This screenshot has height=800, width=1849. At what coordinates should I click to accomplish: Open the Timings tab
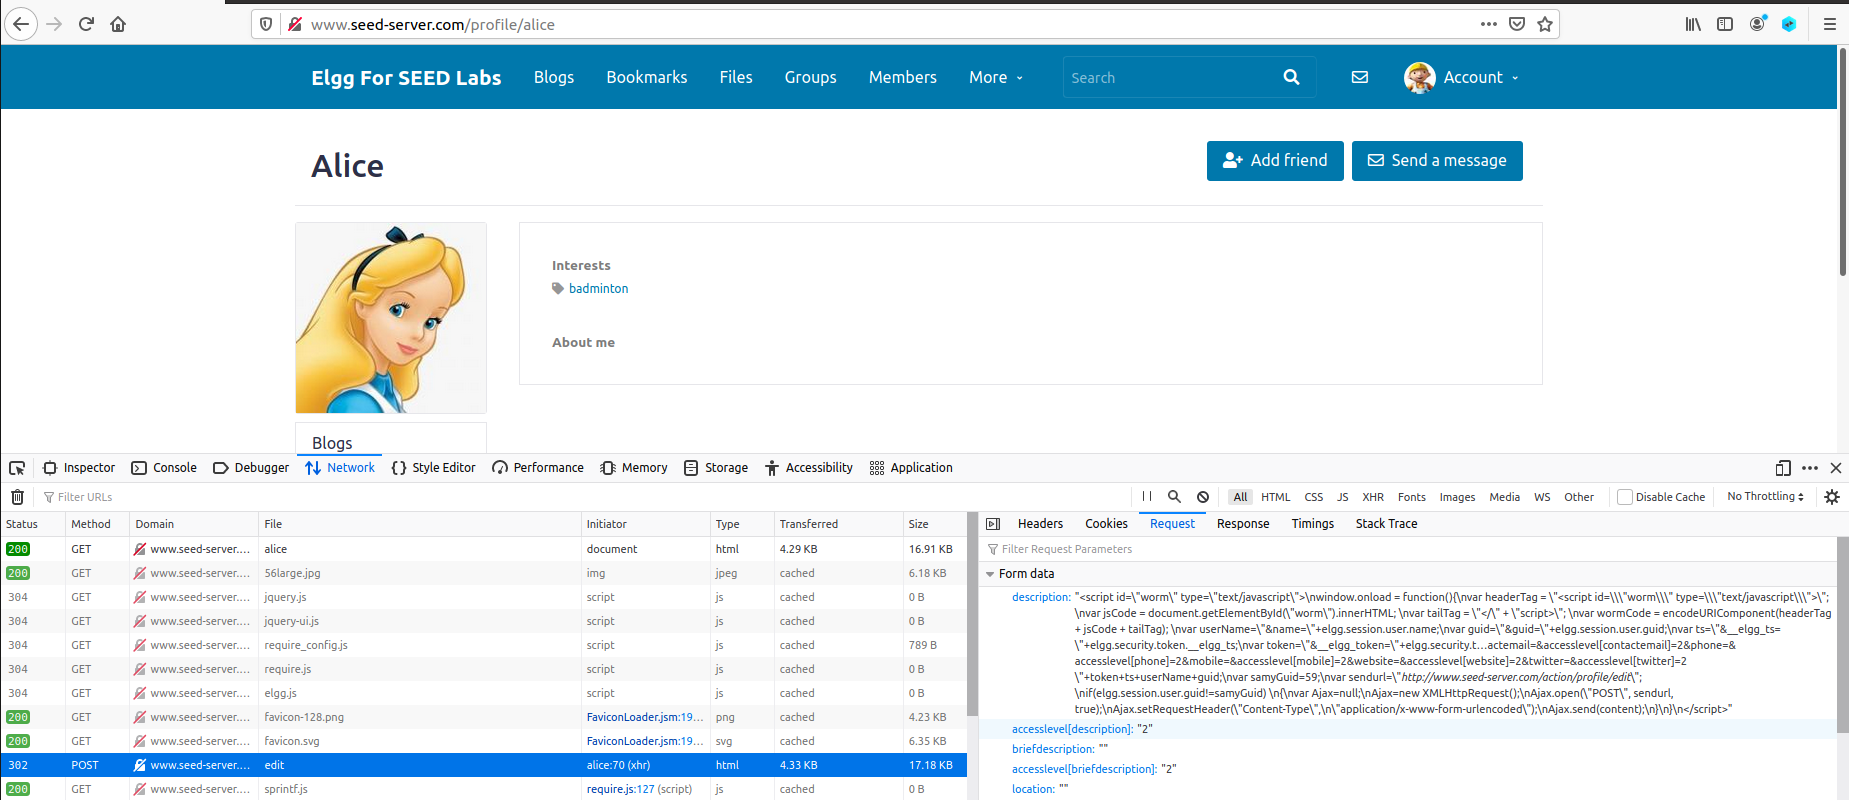click(1312, 524)
